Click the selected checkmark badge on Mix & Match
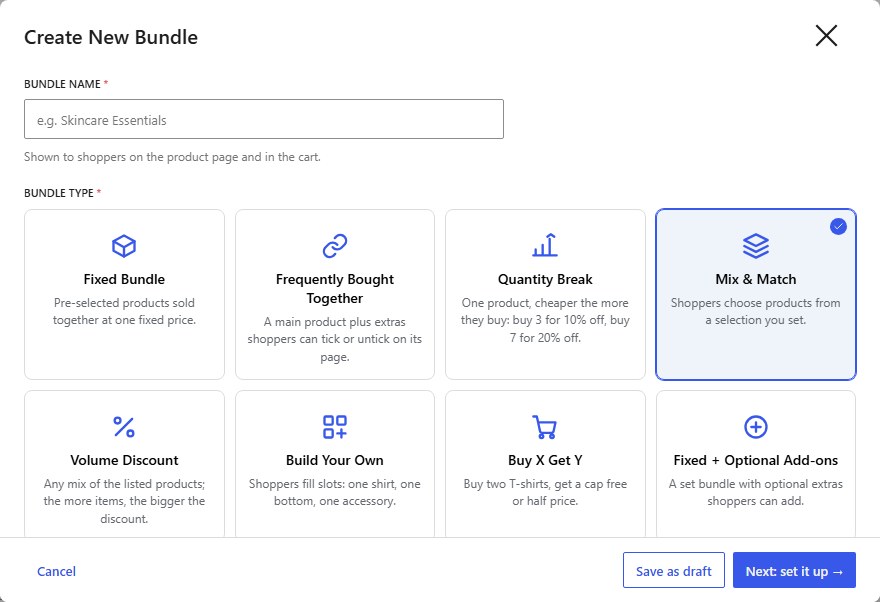880x602 pixels. coord(838,226)
